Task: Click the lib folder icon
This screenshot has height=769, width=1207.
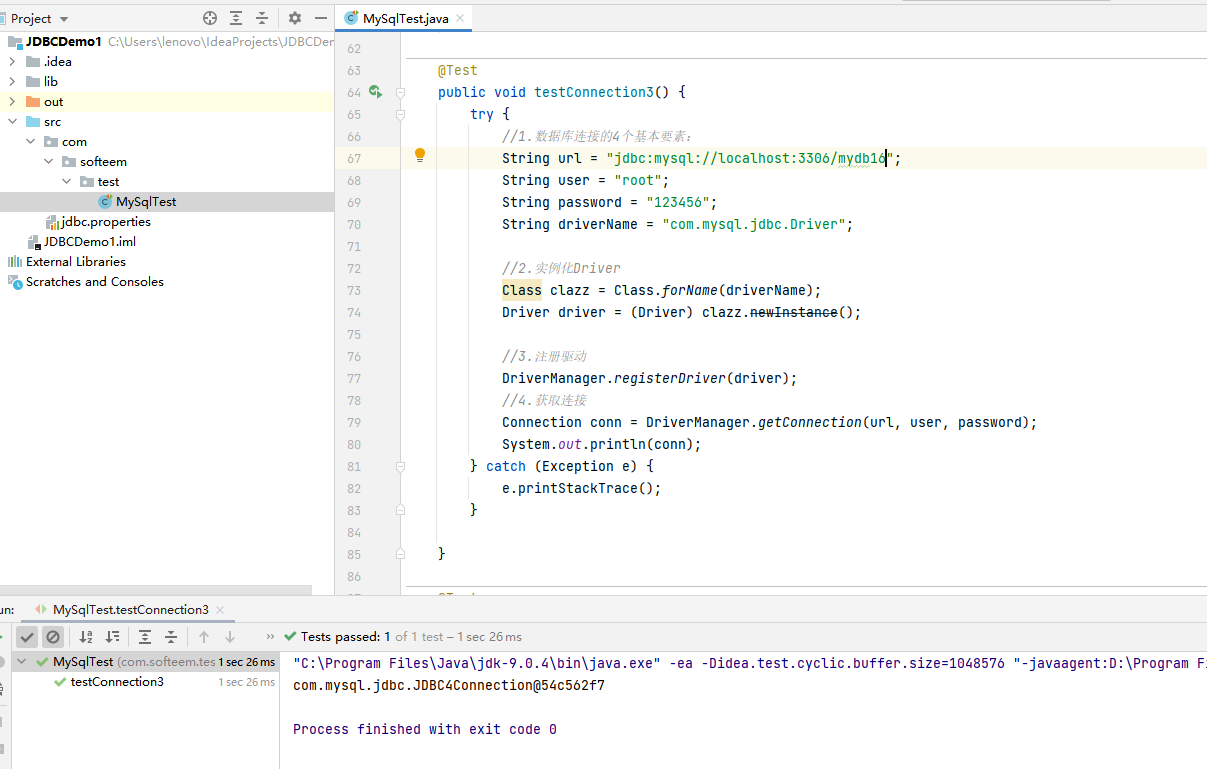Action: click(33, 81)
